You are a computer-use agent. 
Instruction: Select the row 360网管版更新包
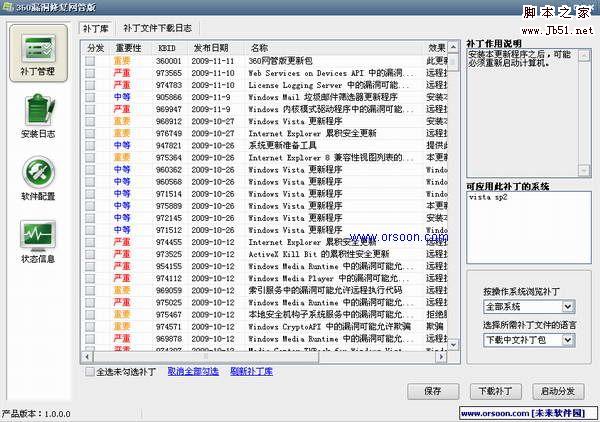click(x=265, y=61)
